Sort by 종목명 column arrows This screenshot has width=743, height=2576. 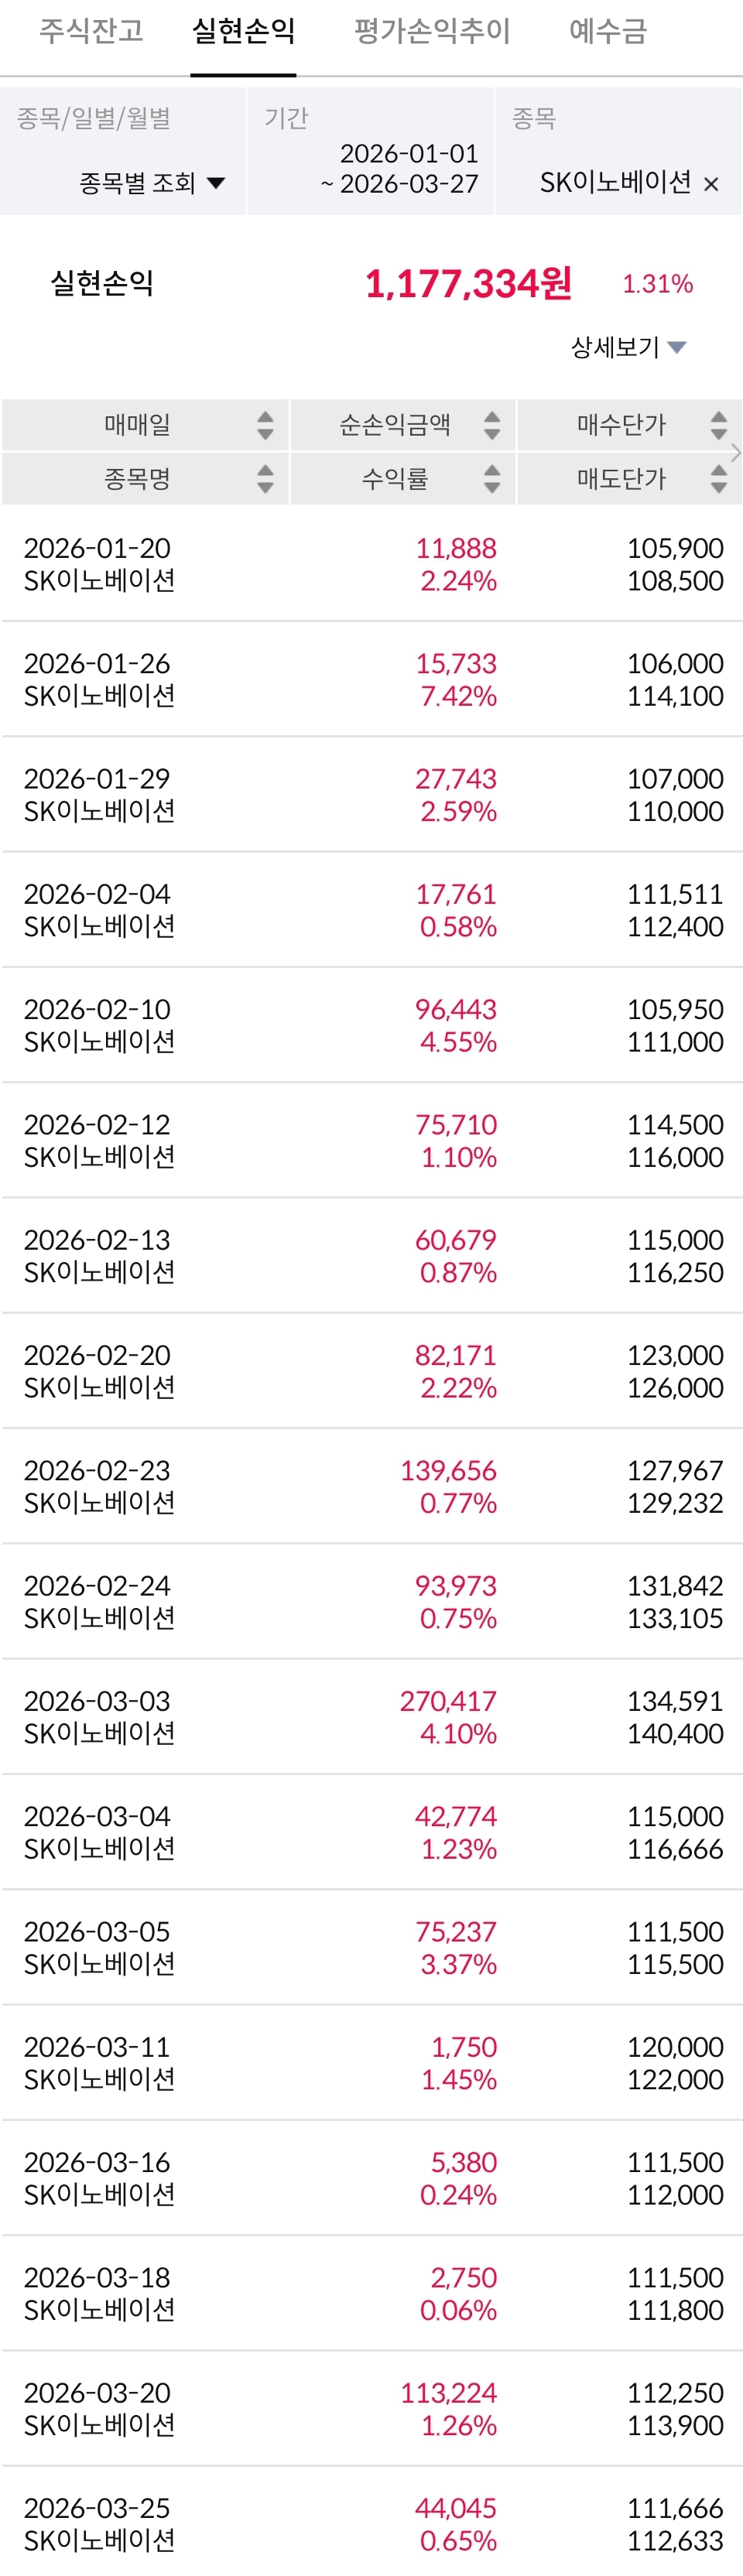[265, 479]
